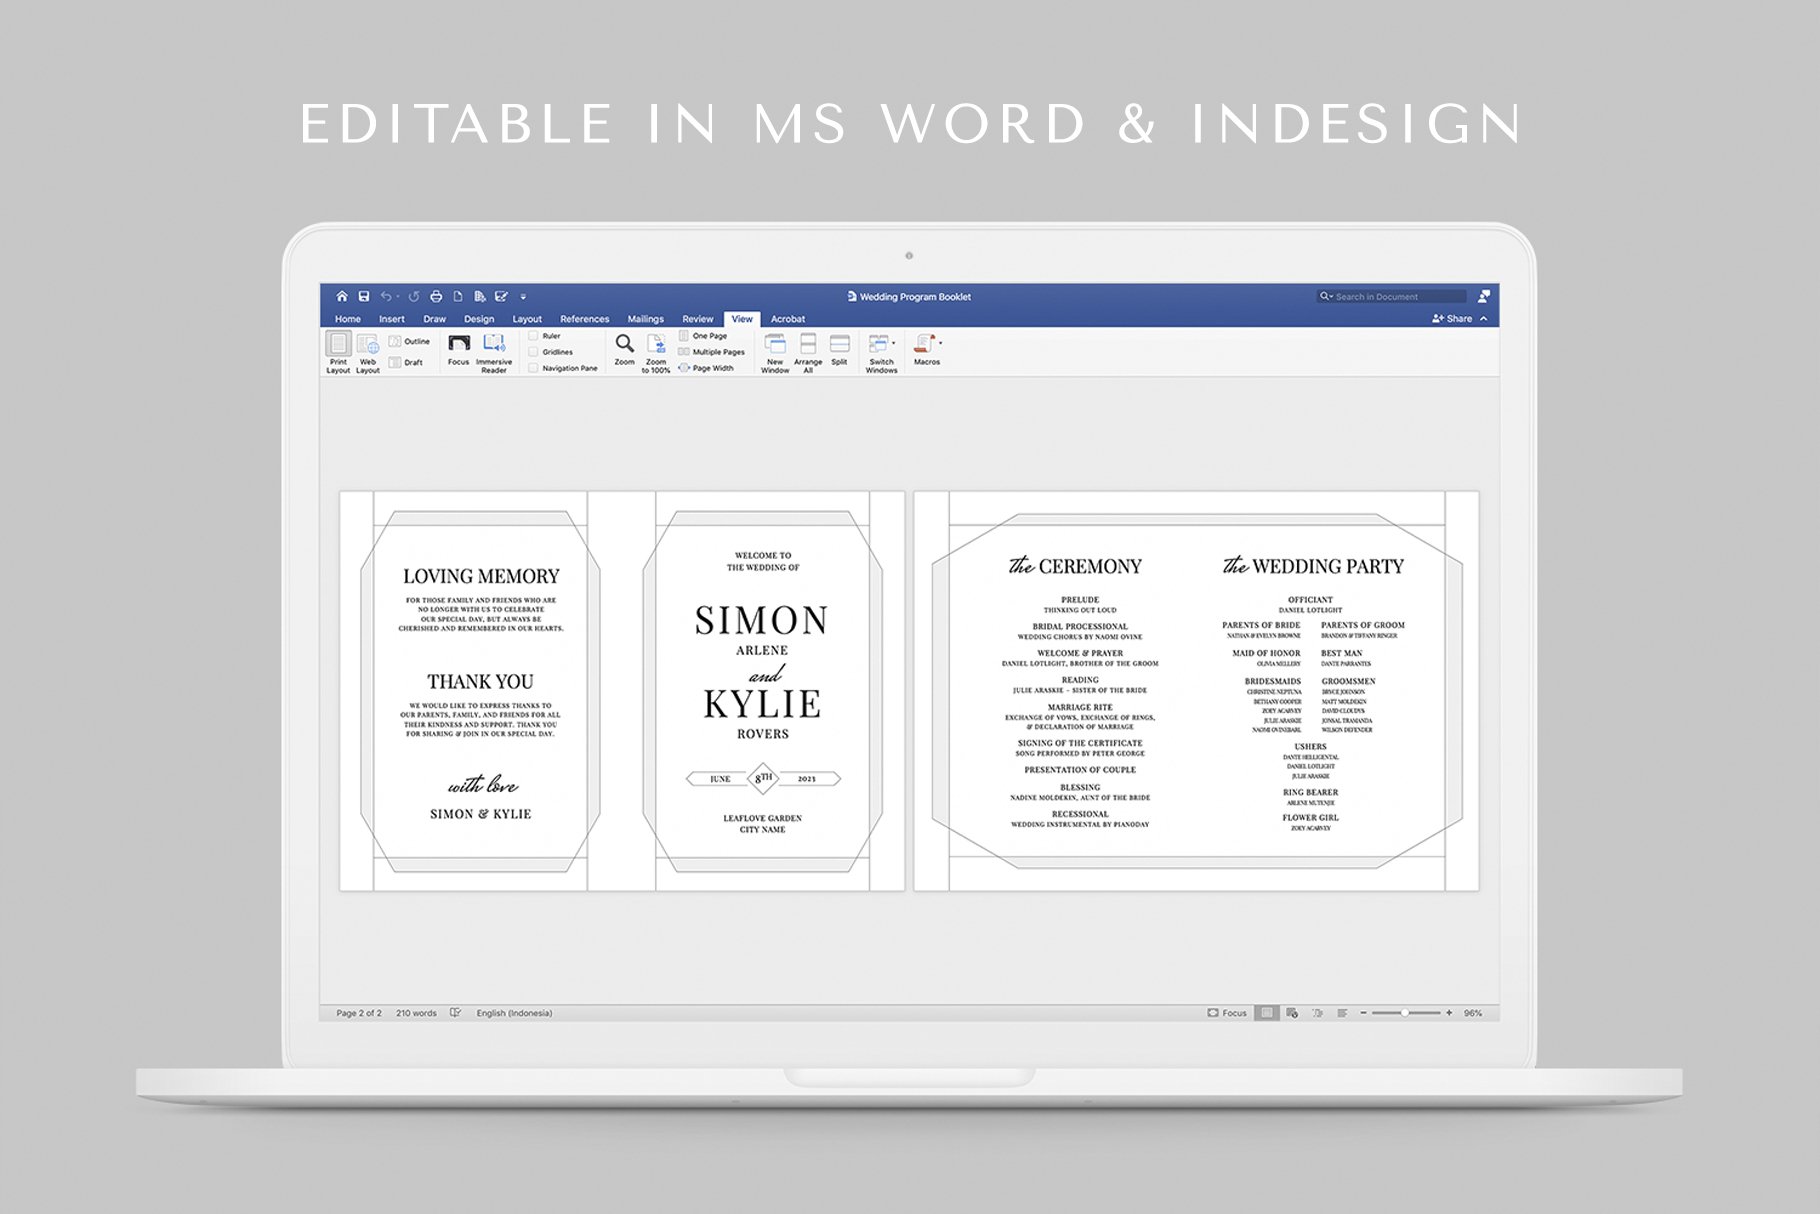The width and height of the screenshot is (1820, 1214).
Task: Click the LOVING MEMORY heading
Action: tap(481, 576)
